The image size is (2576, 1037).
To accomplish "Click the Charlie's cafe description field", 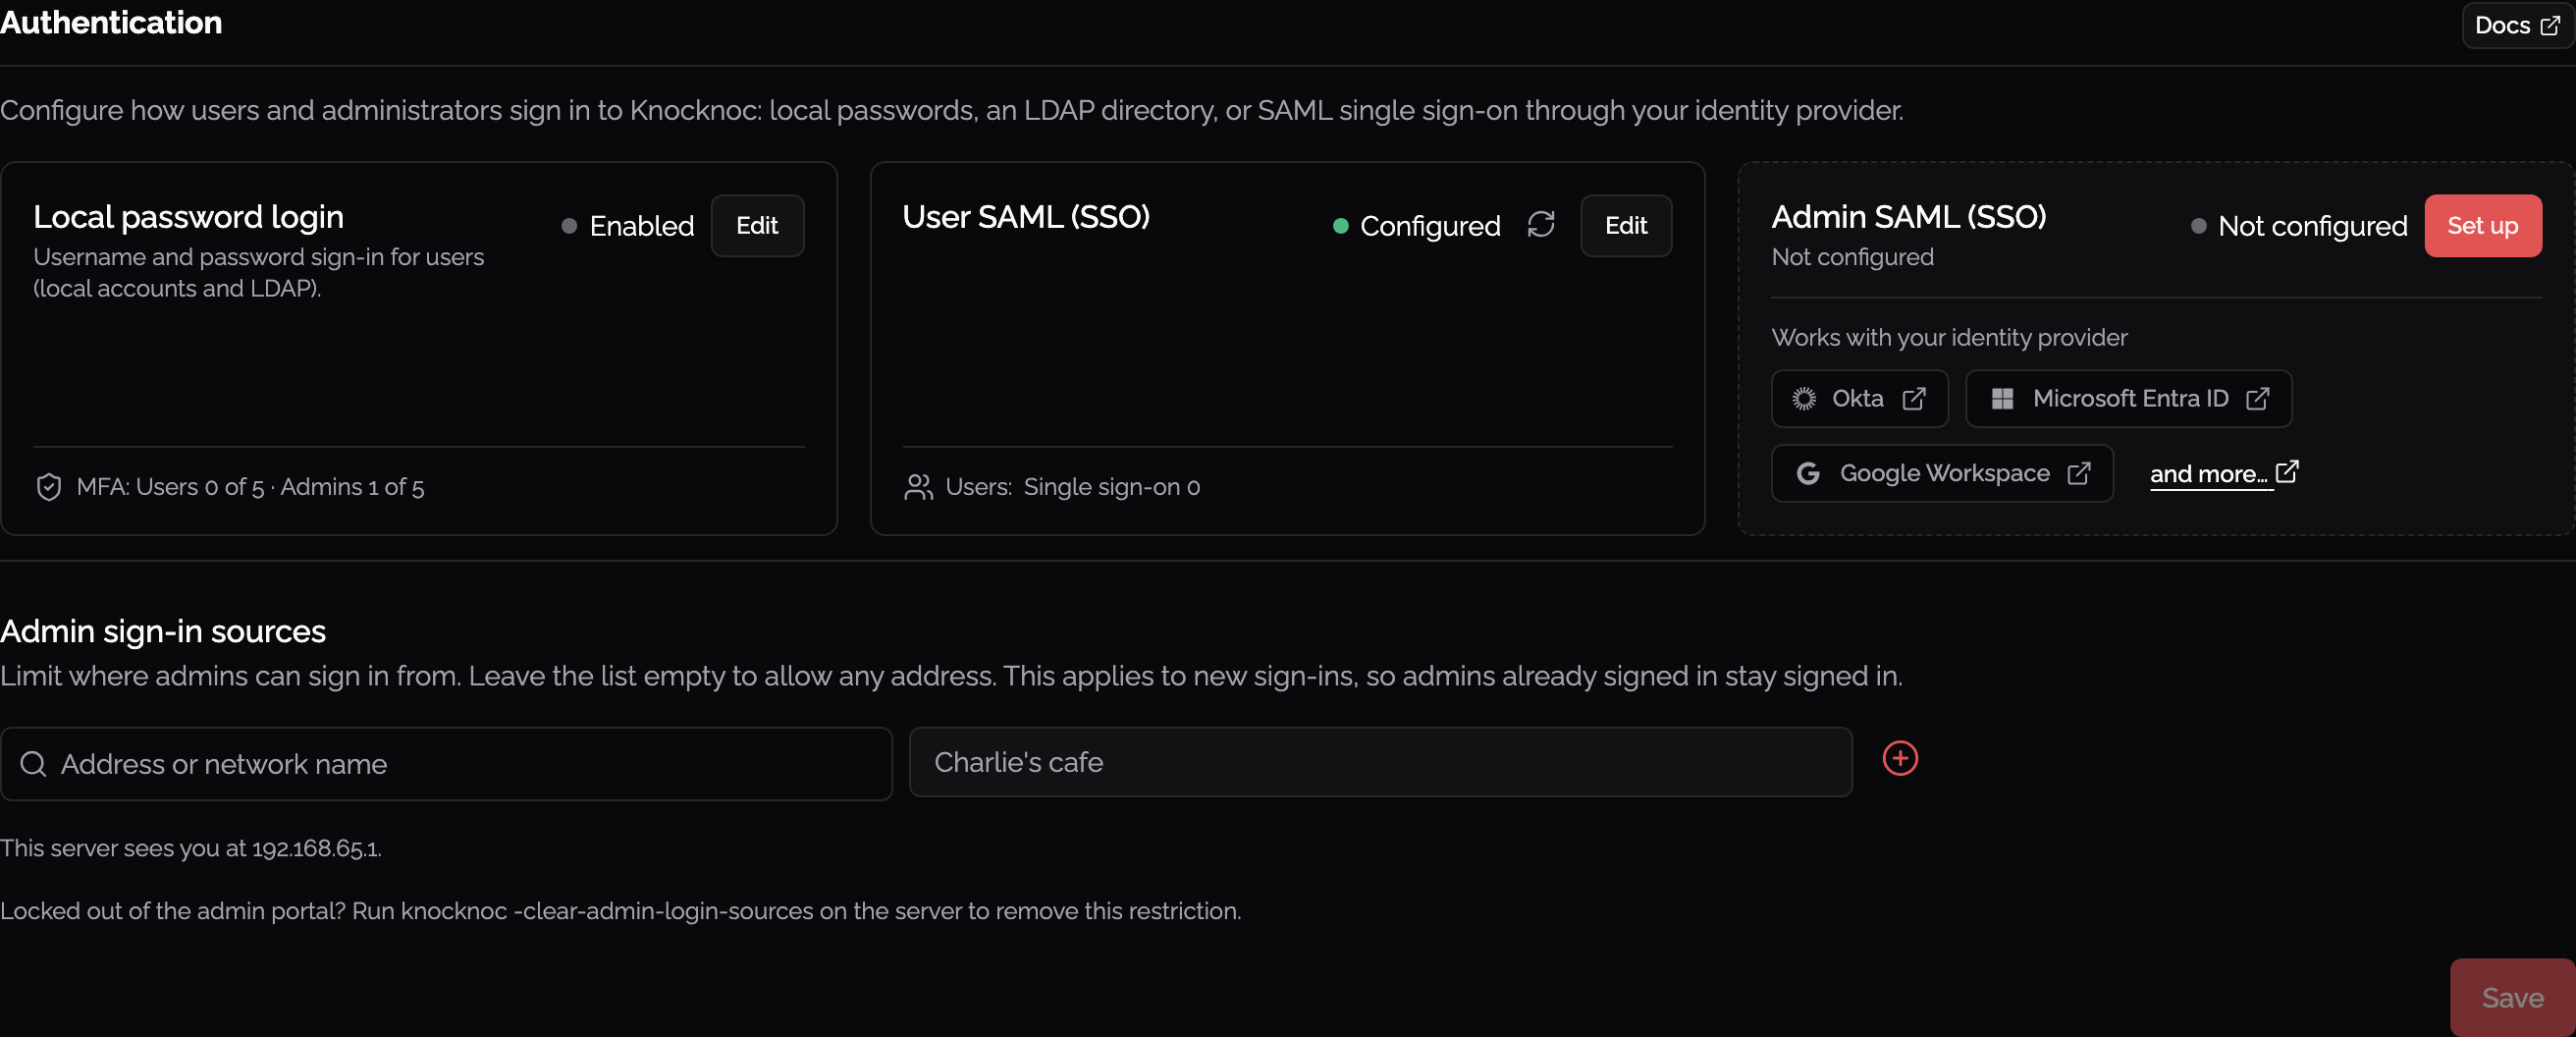I will (1380, 762).
